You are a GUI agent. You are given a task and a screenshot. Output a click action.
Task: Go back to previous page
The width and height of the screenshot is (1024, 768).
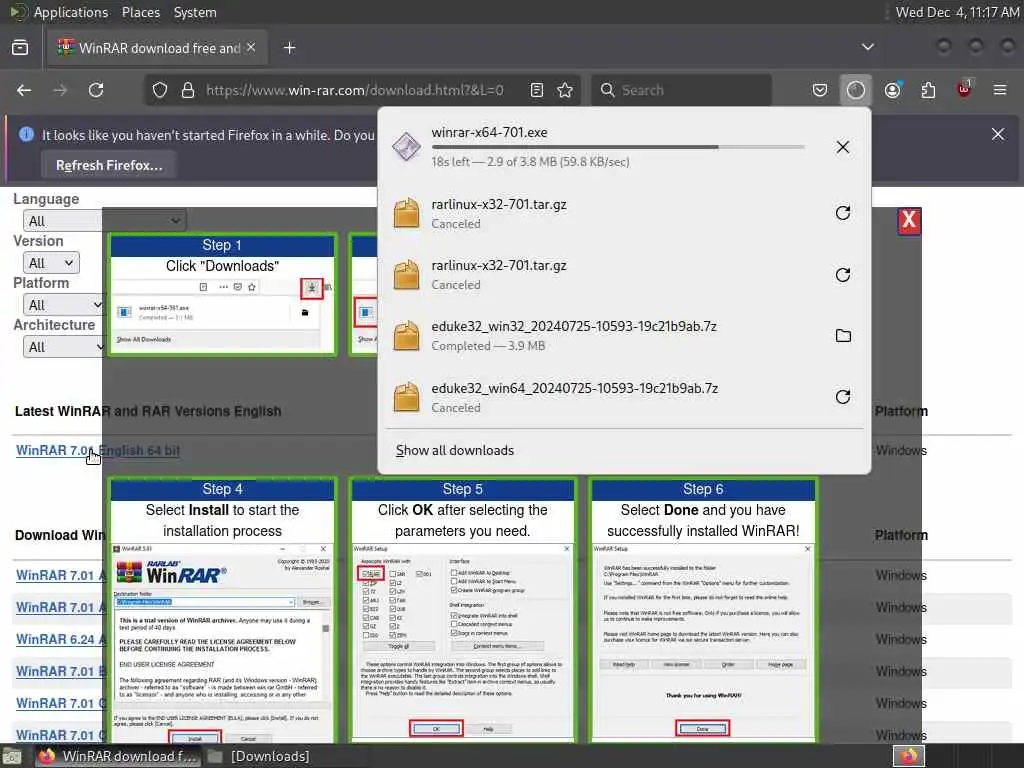click(24, 90)
